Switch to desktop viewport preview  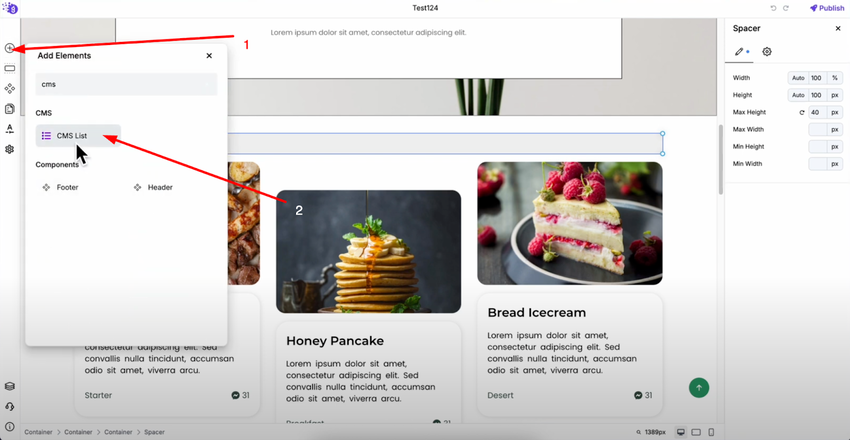pyautogui.click(x=680, y=432)
